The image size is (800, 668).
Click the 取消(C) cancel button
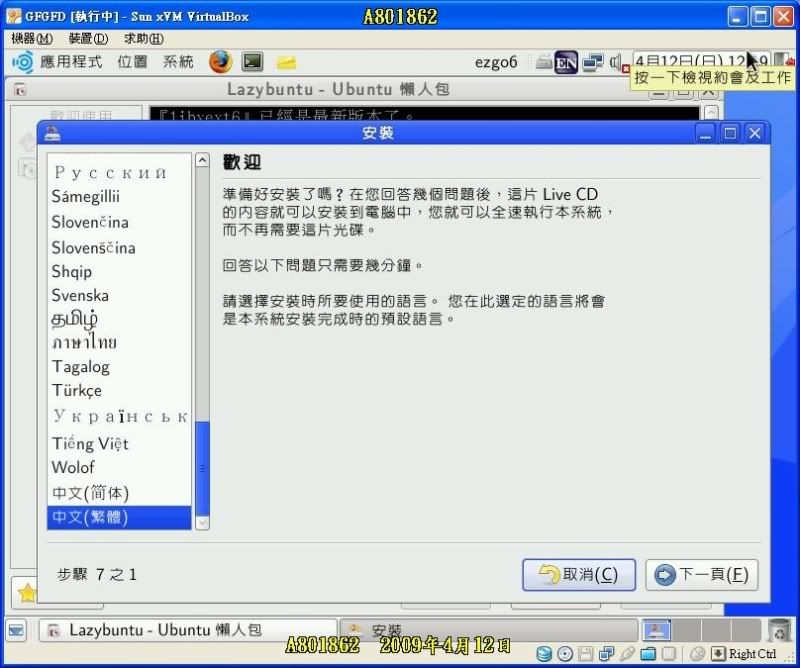click(x=579, y=575)
